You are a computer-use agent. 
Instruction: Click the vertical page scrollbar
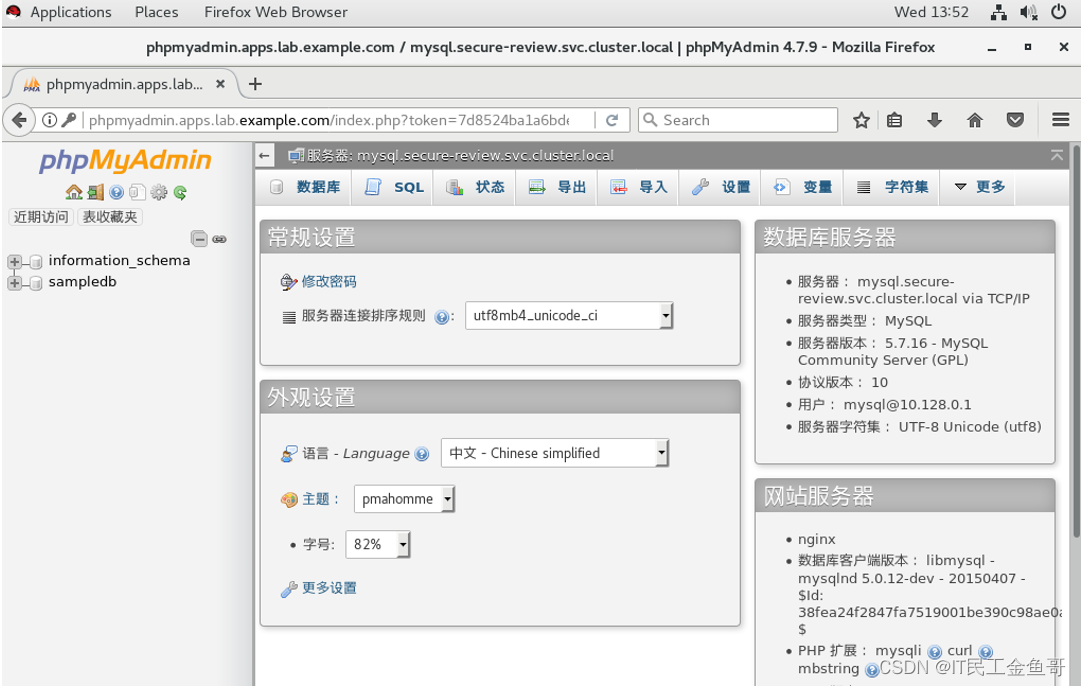point(1077,341)
